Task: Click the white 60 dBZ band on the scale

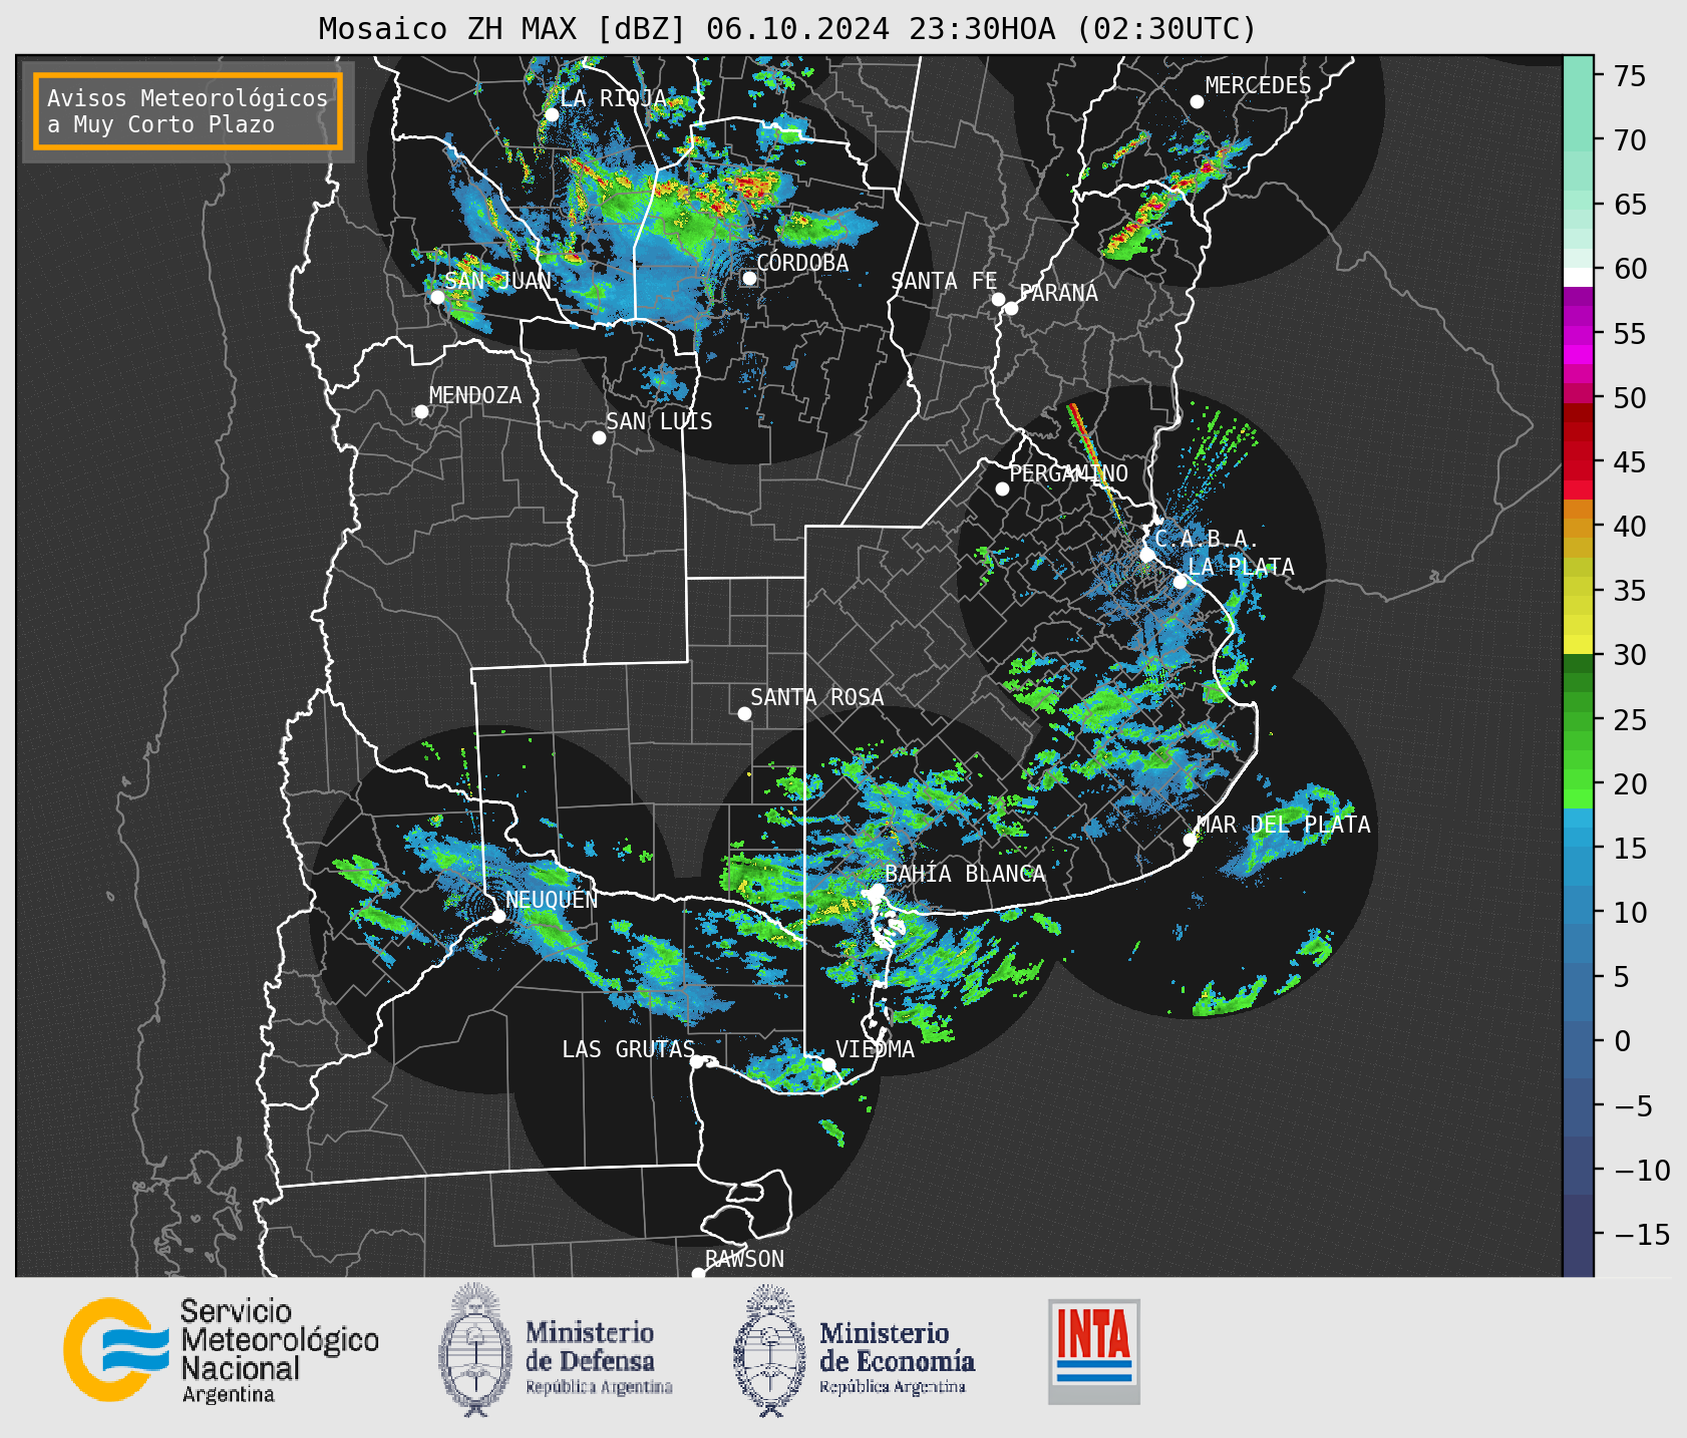Action: 1578,277
